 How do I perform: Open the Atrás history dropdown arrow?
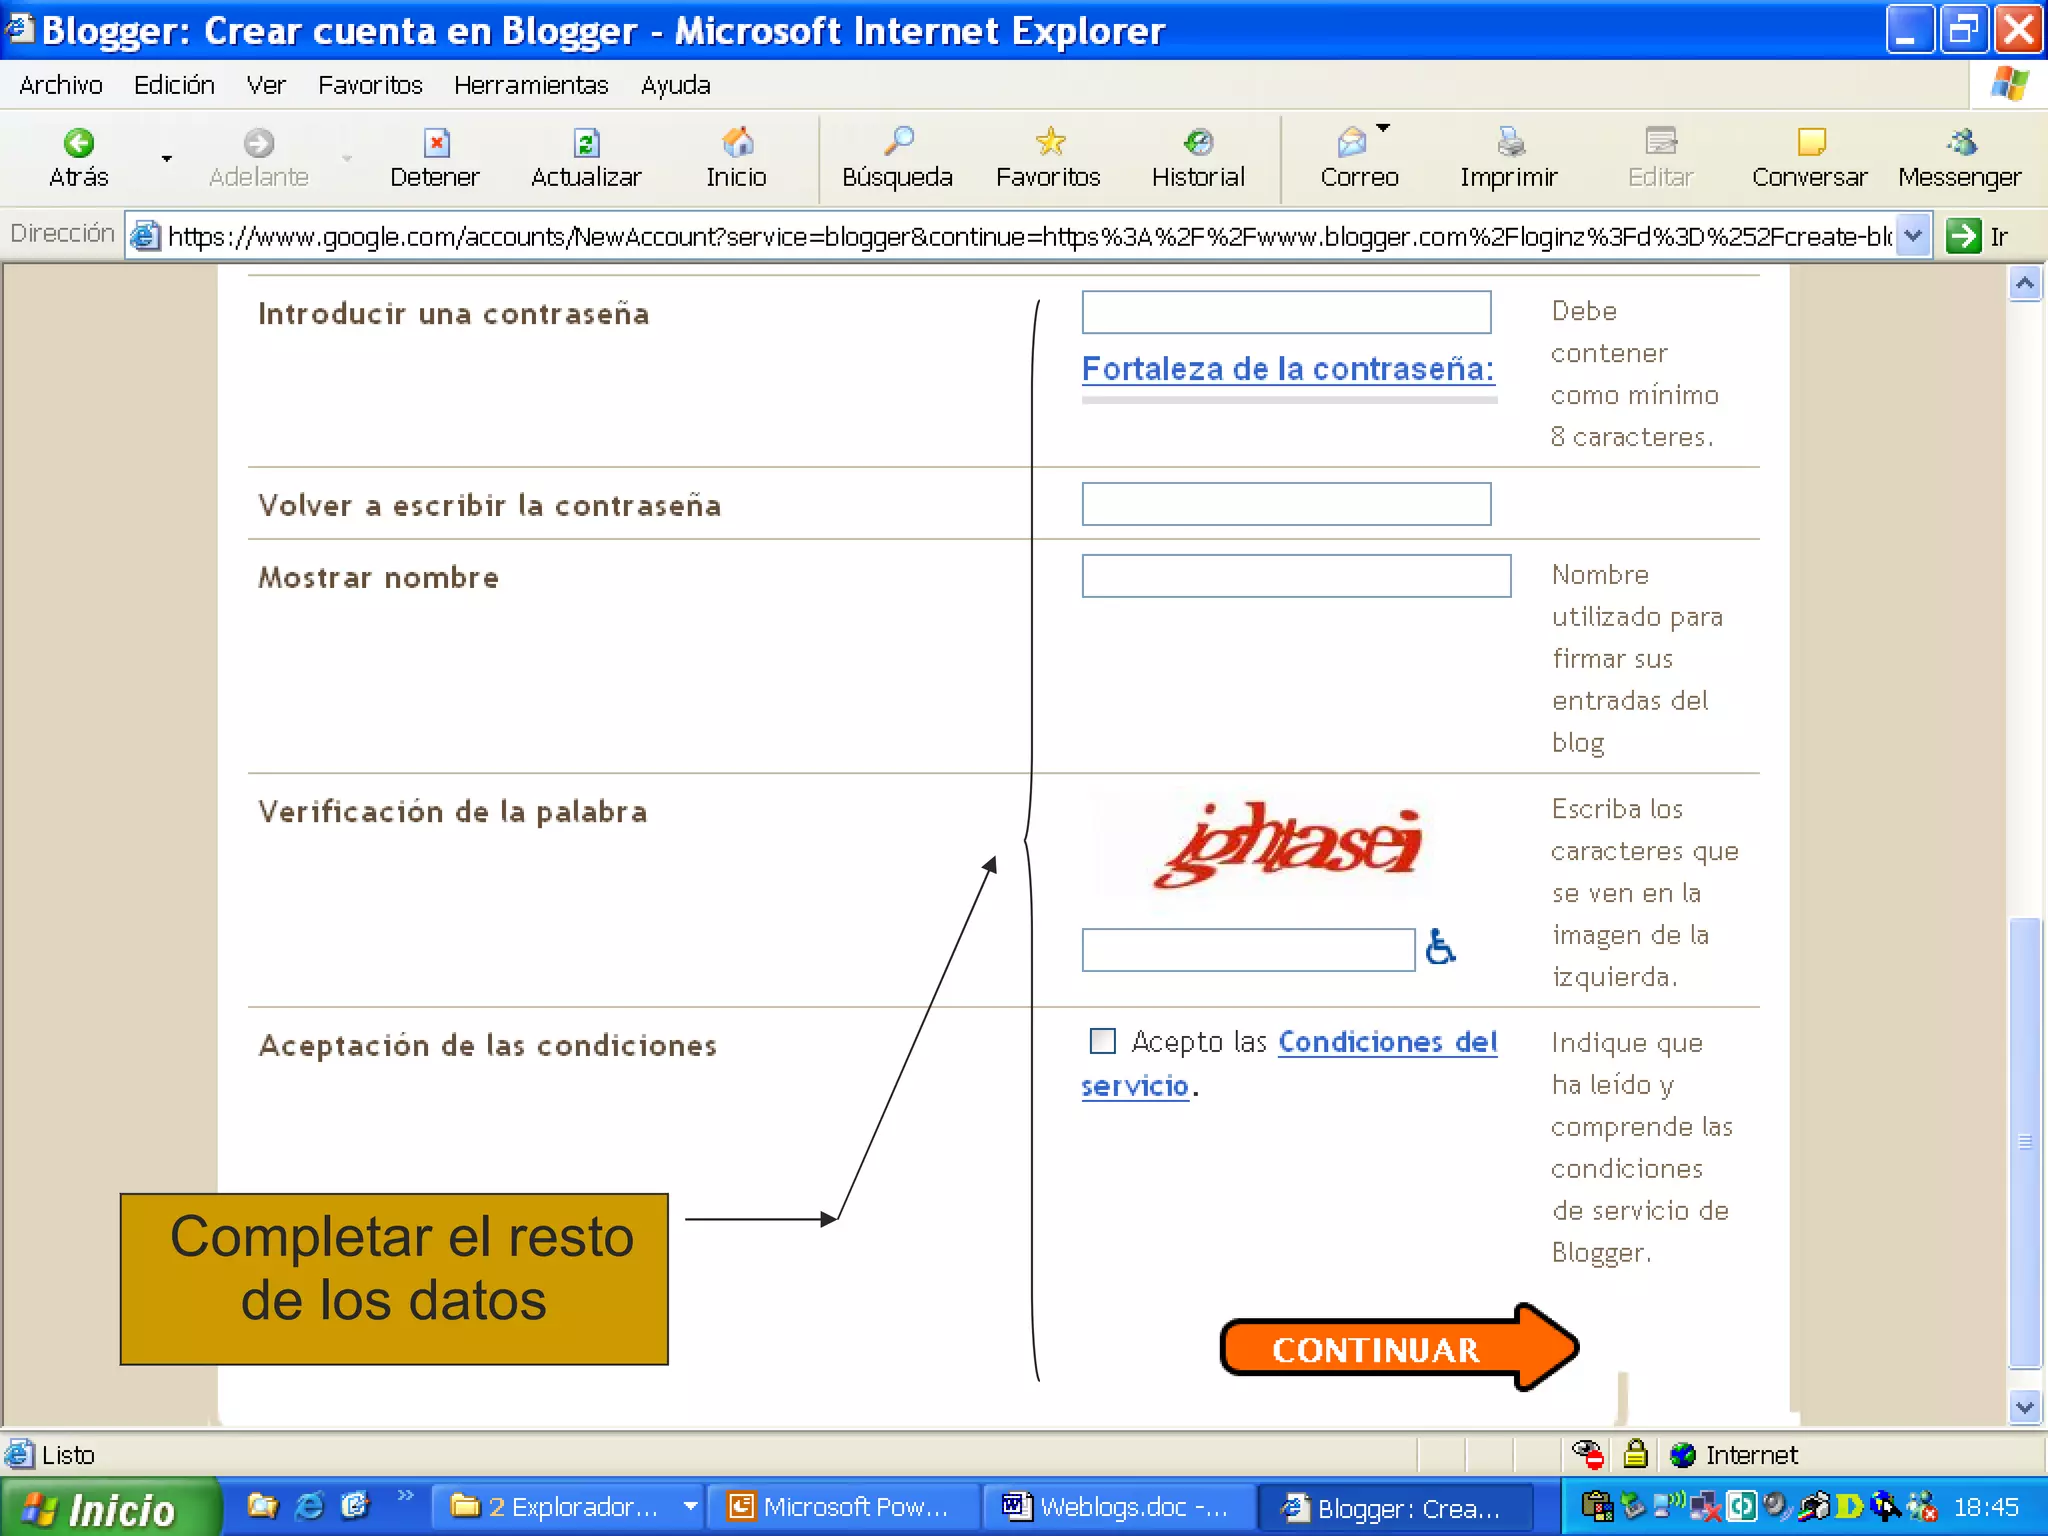click(x=166, y=158)
